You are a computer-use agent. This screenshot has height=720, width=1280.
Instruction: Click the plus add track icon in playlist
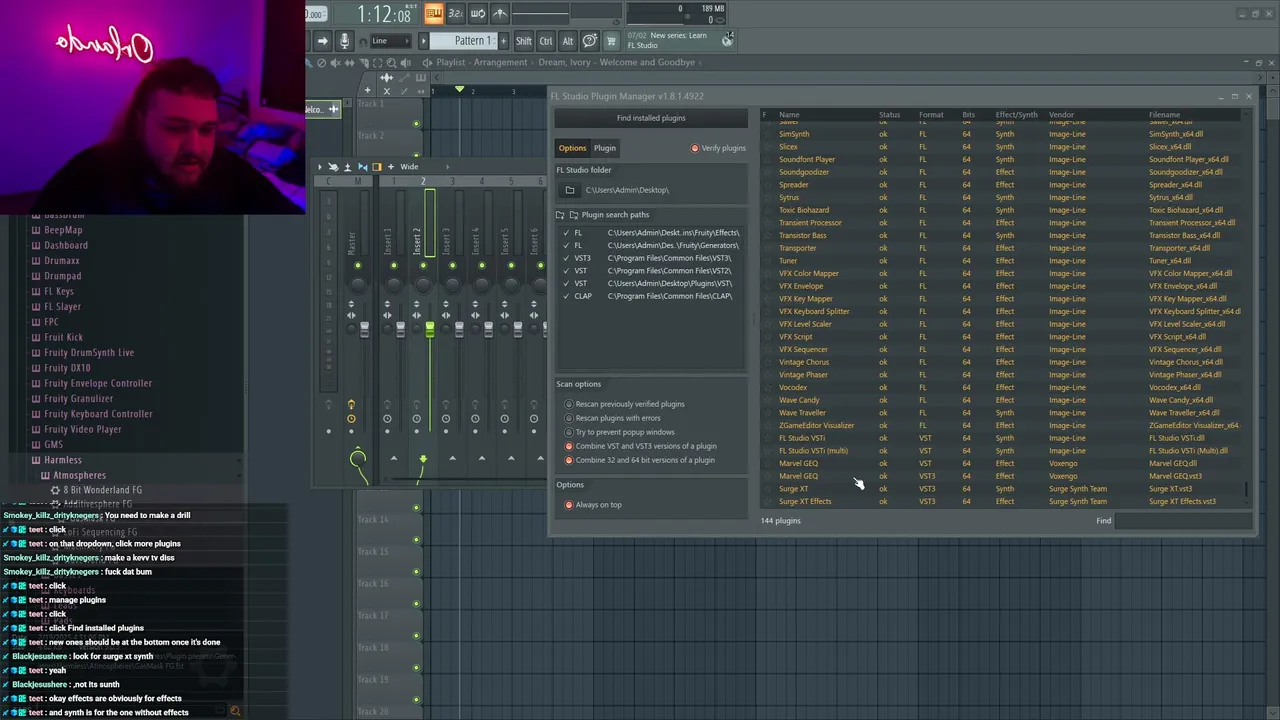[368, 90]
